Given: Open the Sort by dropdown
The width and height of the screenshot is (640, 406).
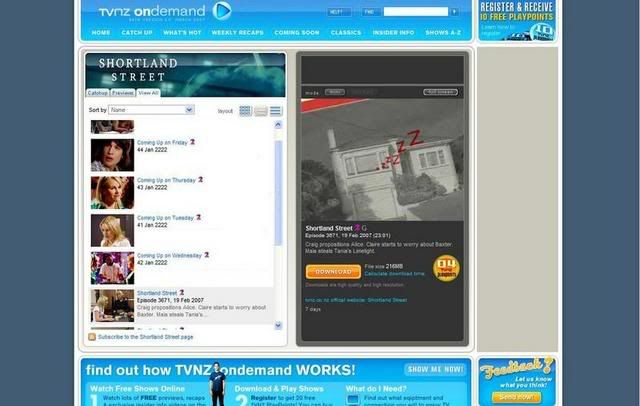Looking at the screenshot, I should coord(151,110).
